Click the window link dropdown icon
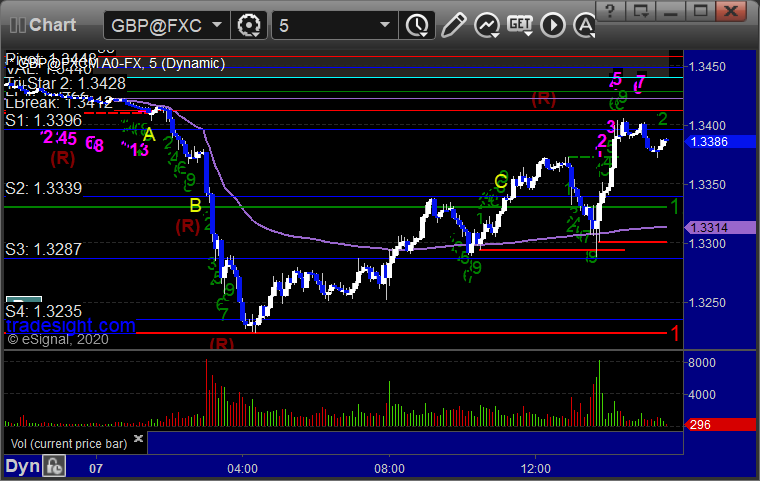This screenshot has height=481, width=760. 640,11
